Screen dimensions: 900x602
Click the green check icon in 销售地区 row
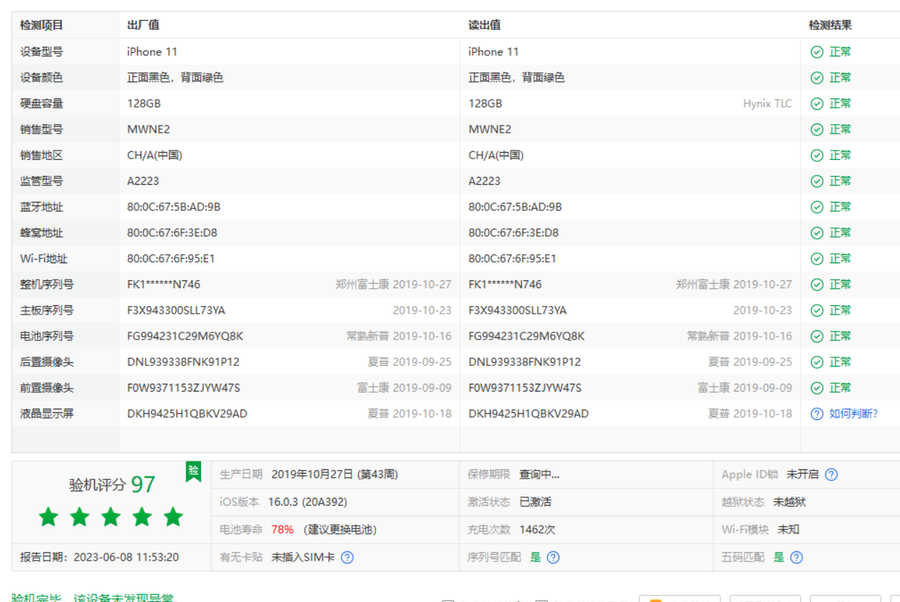click(x=817, y=156)
